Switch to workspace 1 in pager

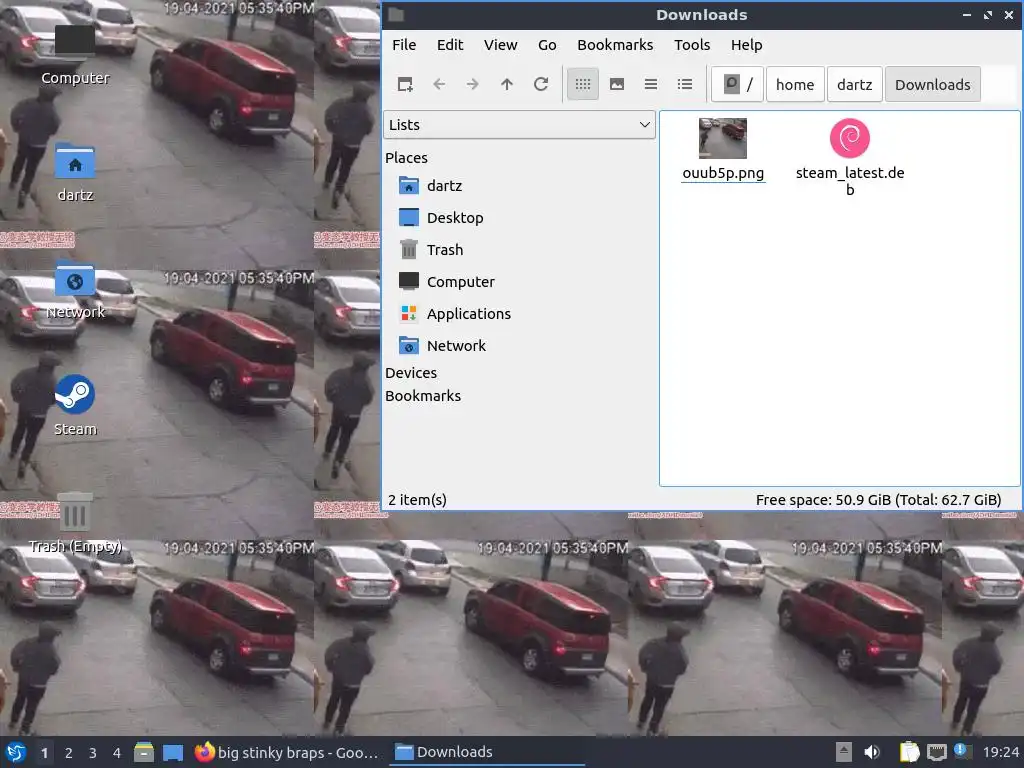[x=44, y=753]
